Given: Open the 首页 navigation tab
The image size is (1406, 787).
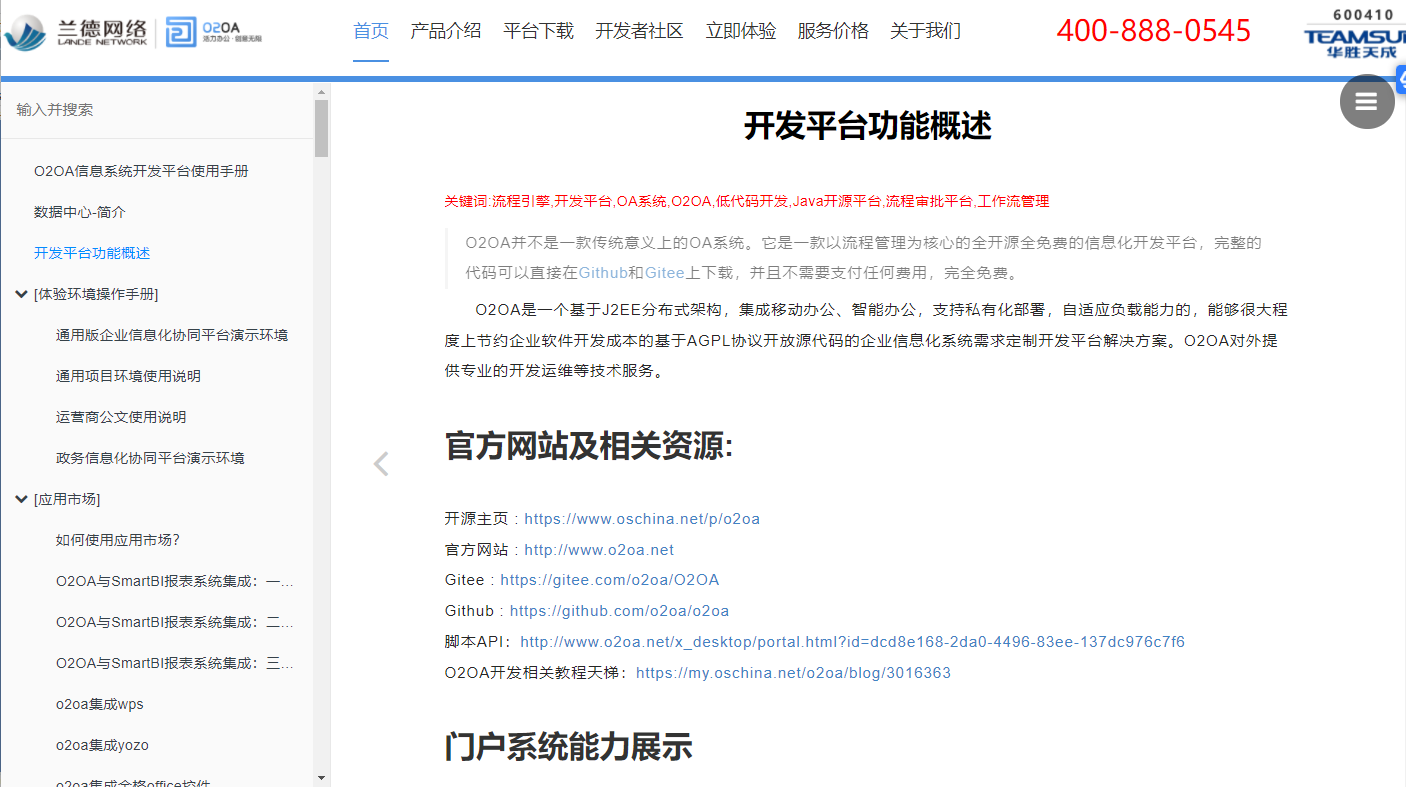Looking at the screenshot, I should [x=371, y=31].
